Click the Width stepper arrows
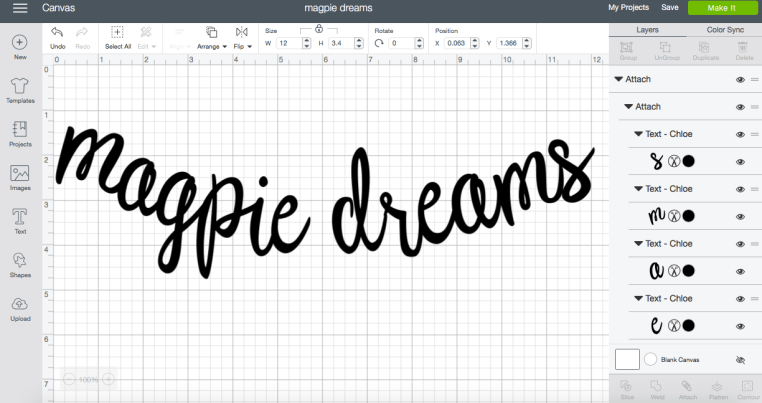 pos(306,43)
